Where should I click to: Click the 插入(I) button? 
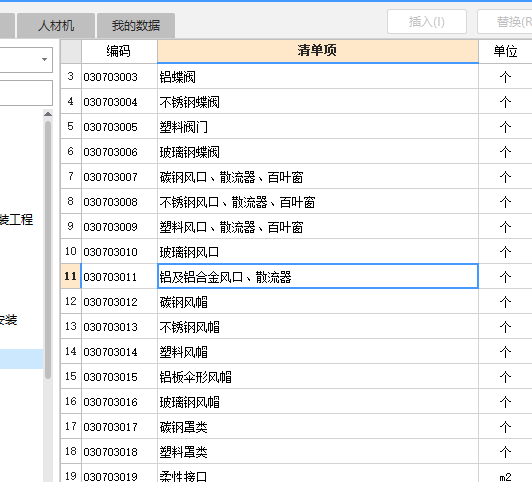click(x=426, y=22)
